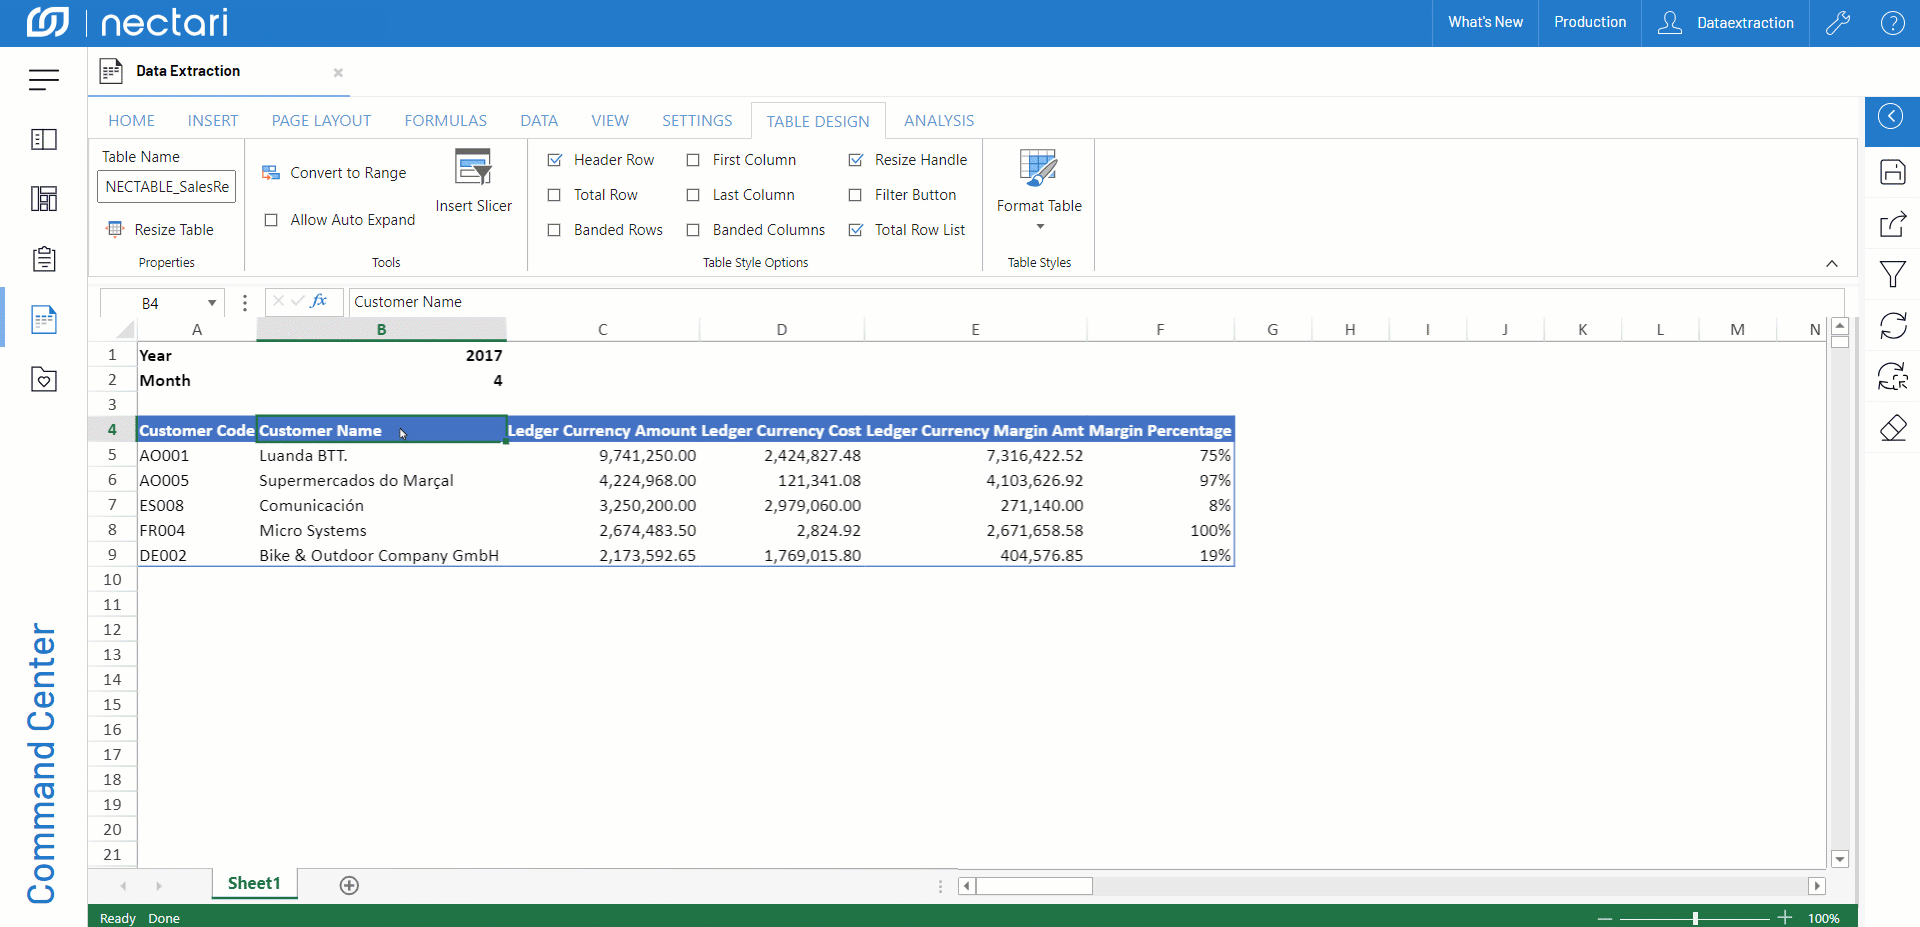
Task: Check the Allow Auto Expand option
Action: (271, 220)
